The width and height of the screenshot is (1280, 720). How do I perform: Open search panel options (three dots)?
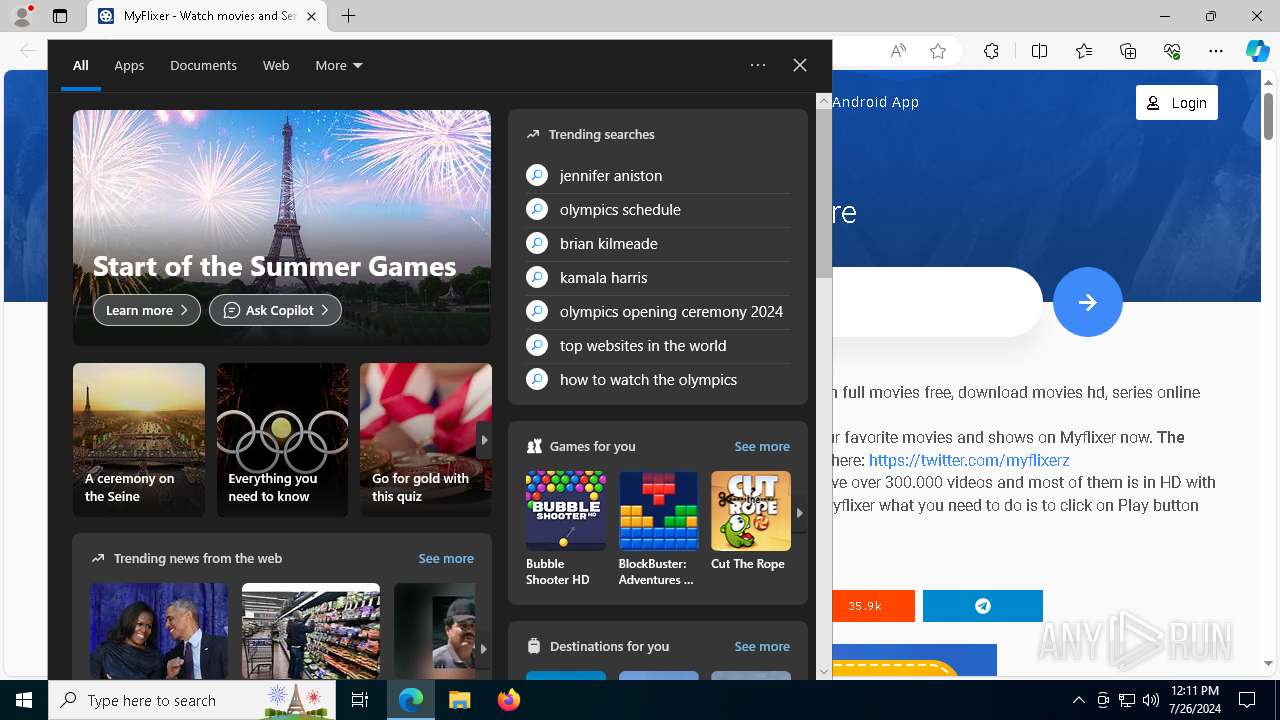(758, 65)
